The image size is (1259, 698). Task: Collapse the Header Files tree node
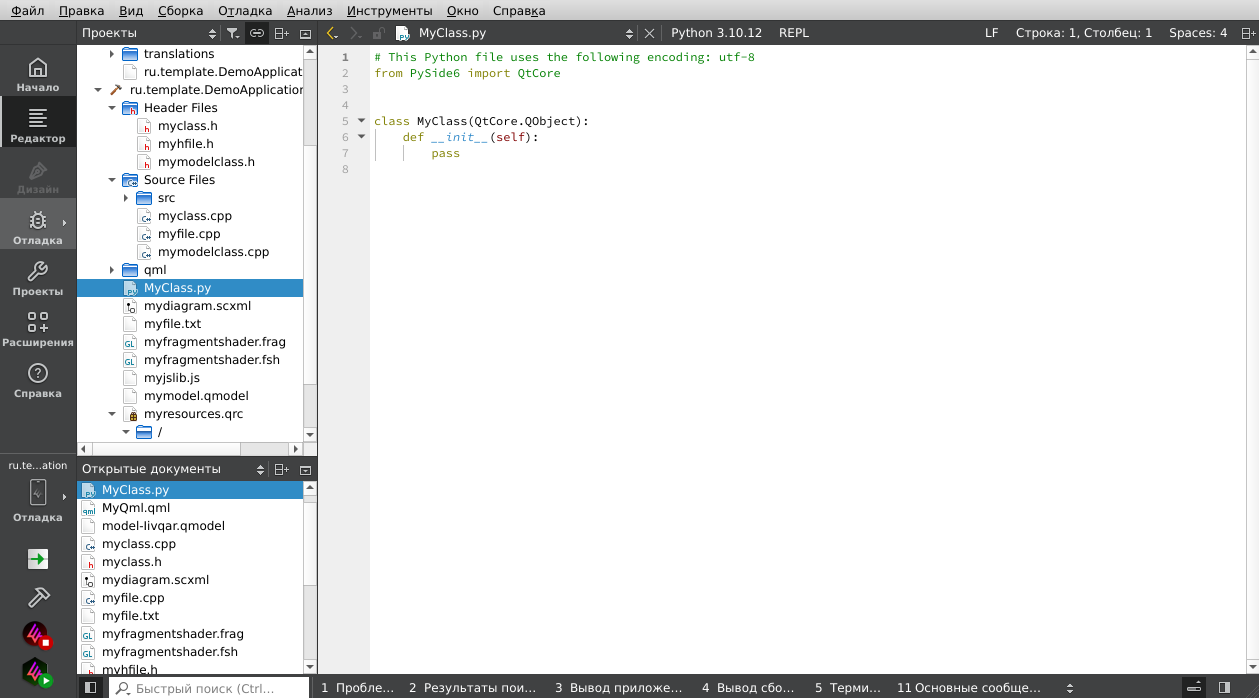[112, 108]
